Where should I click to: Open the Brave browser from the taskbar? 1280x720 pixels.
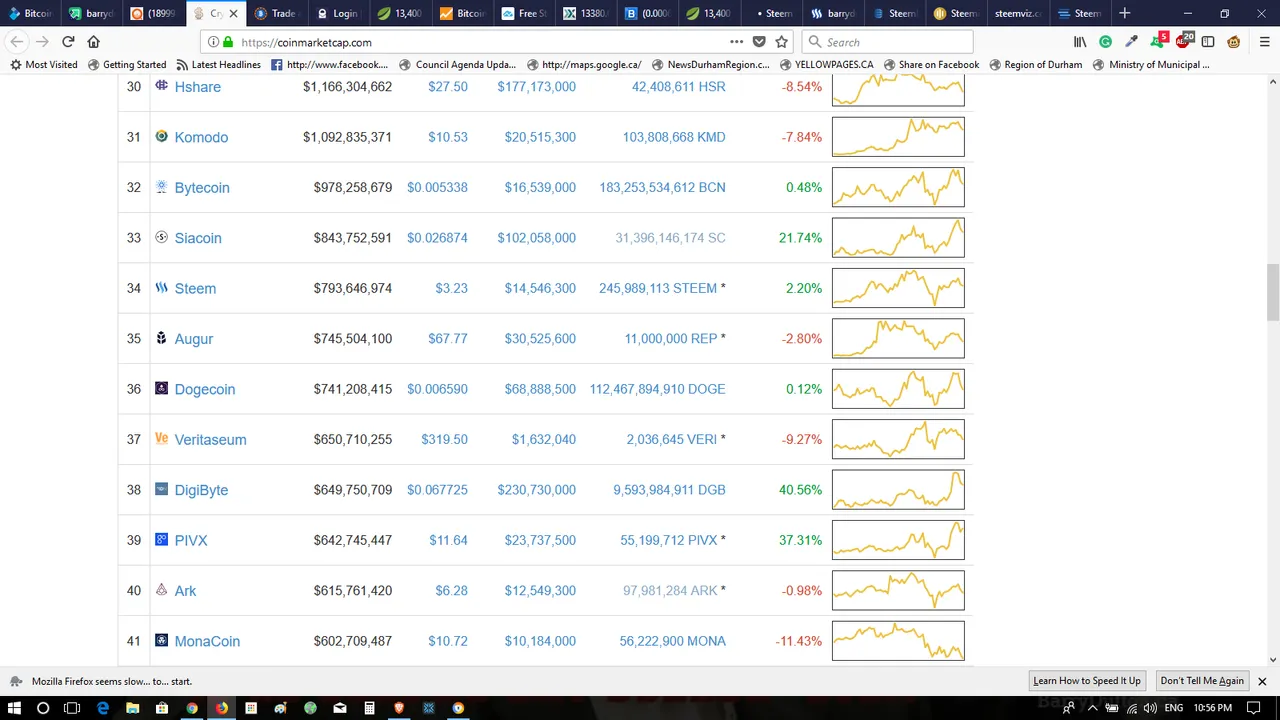pos(399,708)
